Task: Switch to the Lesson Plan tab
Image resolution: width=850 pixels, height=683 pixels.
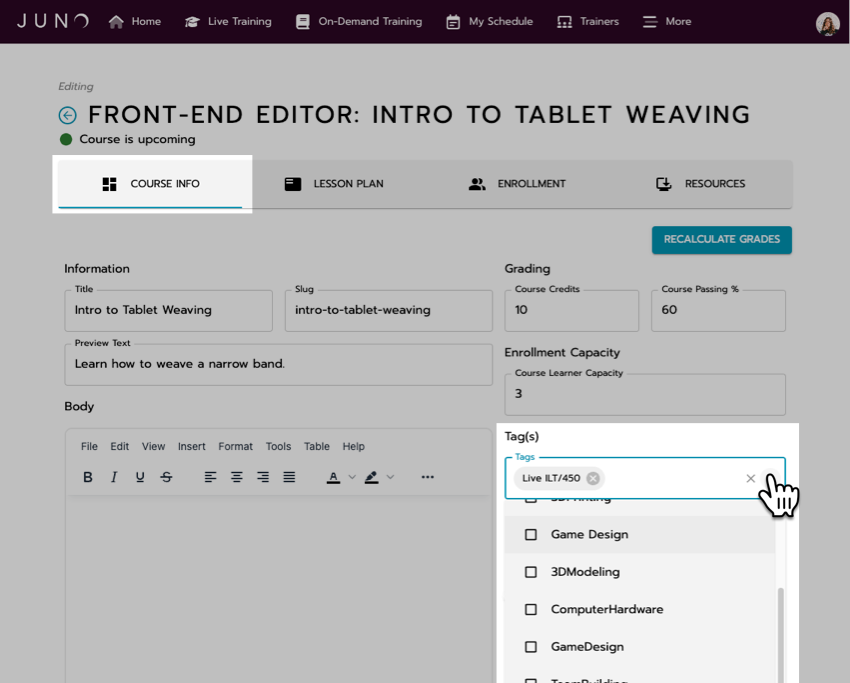Action: (x=334, y=184)
